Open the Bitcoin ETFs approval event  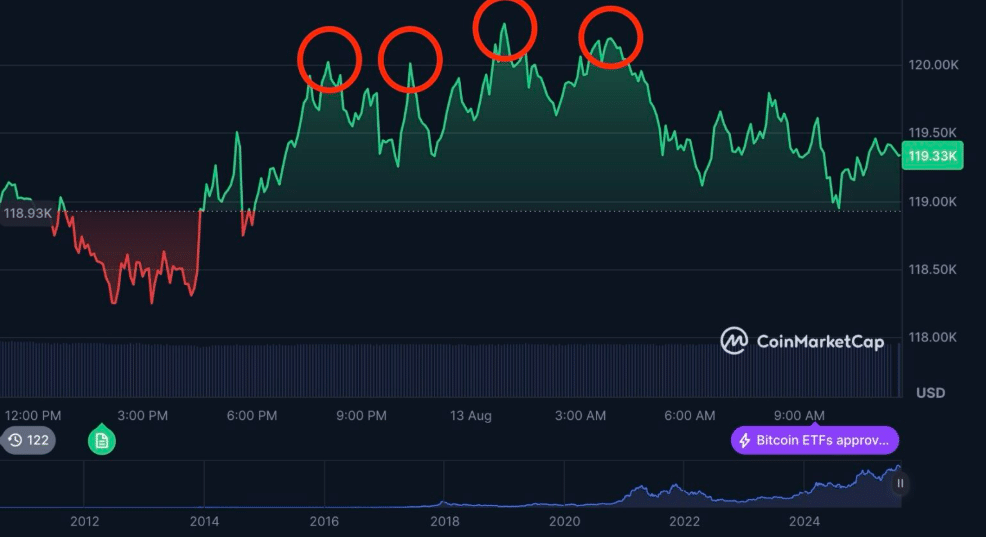(x=815, y=440)
